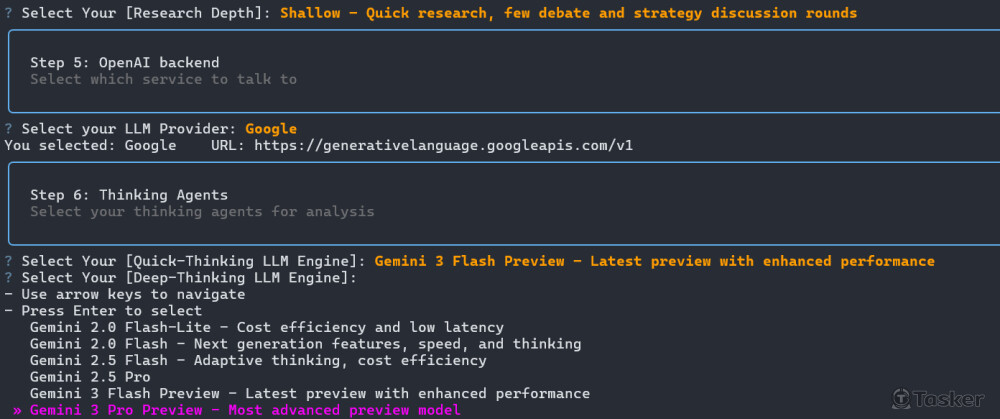
Task: Click the question mark before LLM Provider prompt
Action: click(x=8, y=129)
